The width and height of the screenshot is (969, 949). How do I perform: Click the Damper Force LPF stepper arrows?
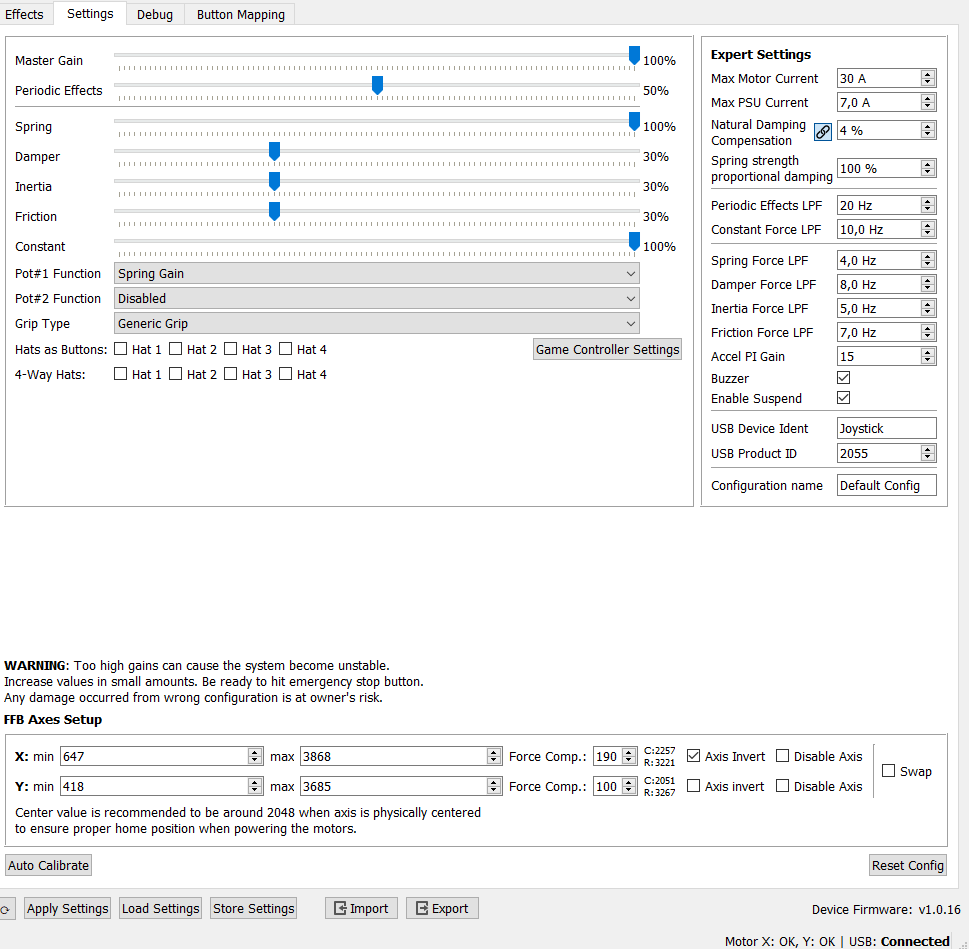pyautogui.click(x=927, y=284)
